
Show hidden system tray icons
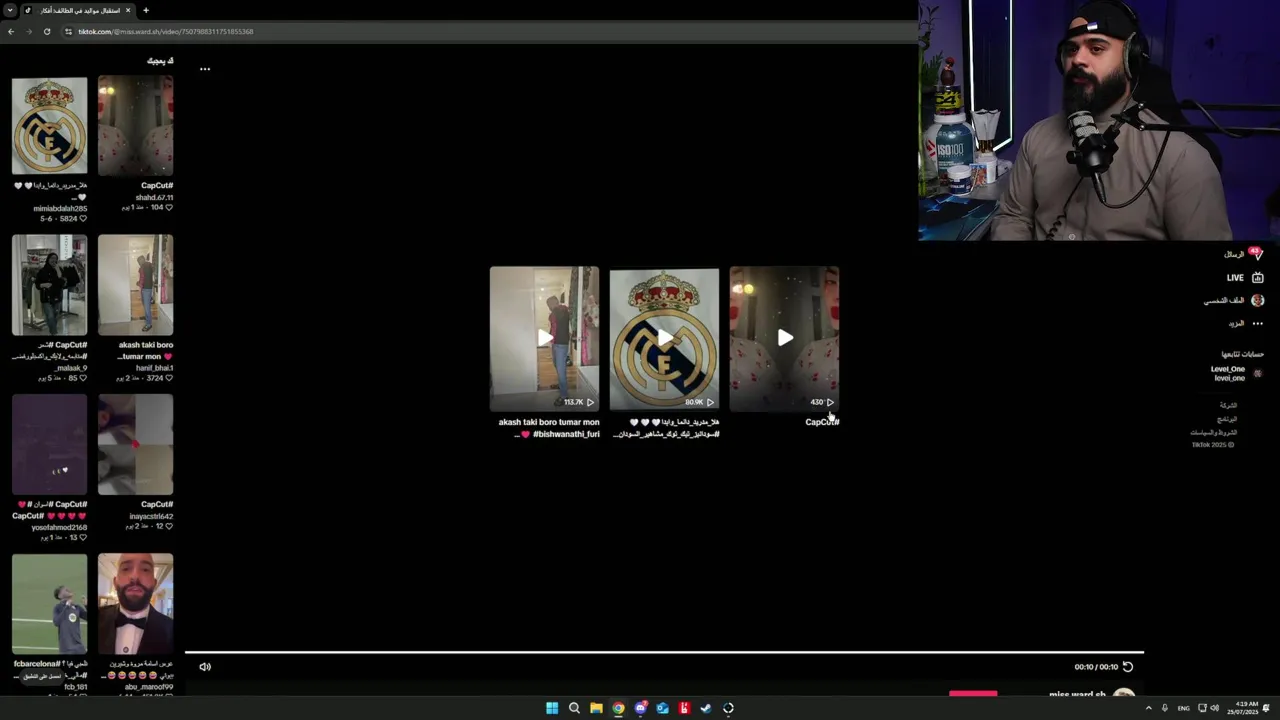click(1148, 708)
